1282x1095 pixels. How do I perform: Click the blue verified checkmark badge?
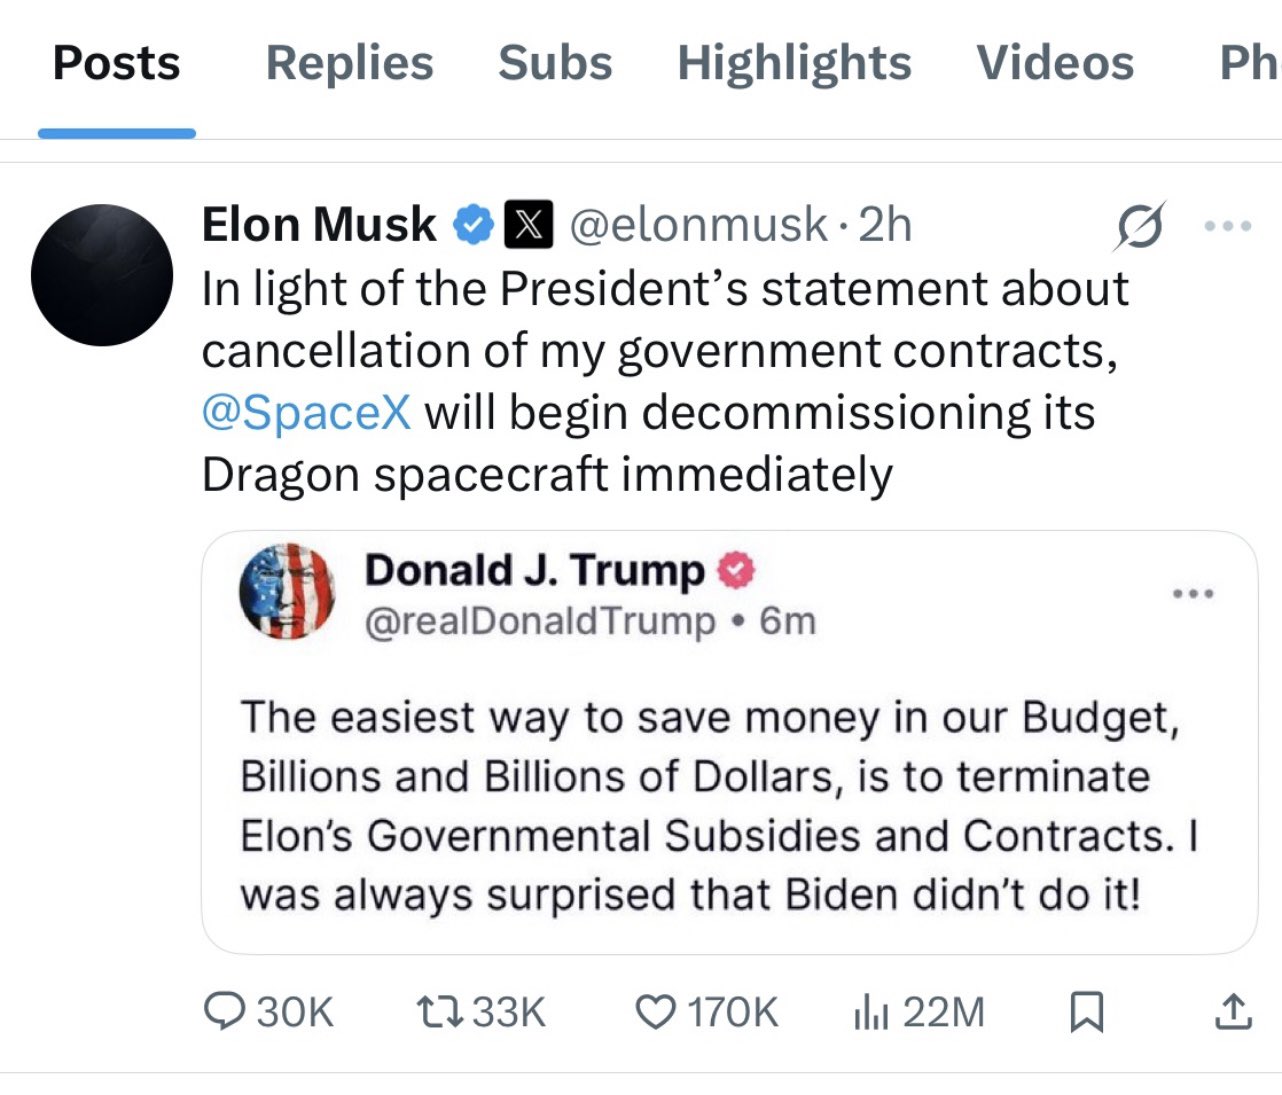[473, 225]
